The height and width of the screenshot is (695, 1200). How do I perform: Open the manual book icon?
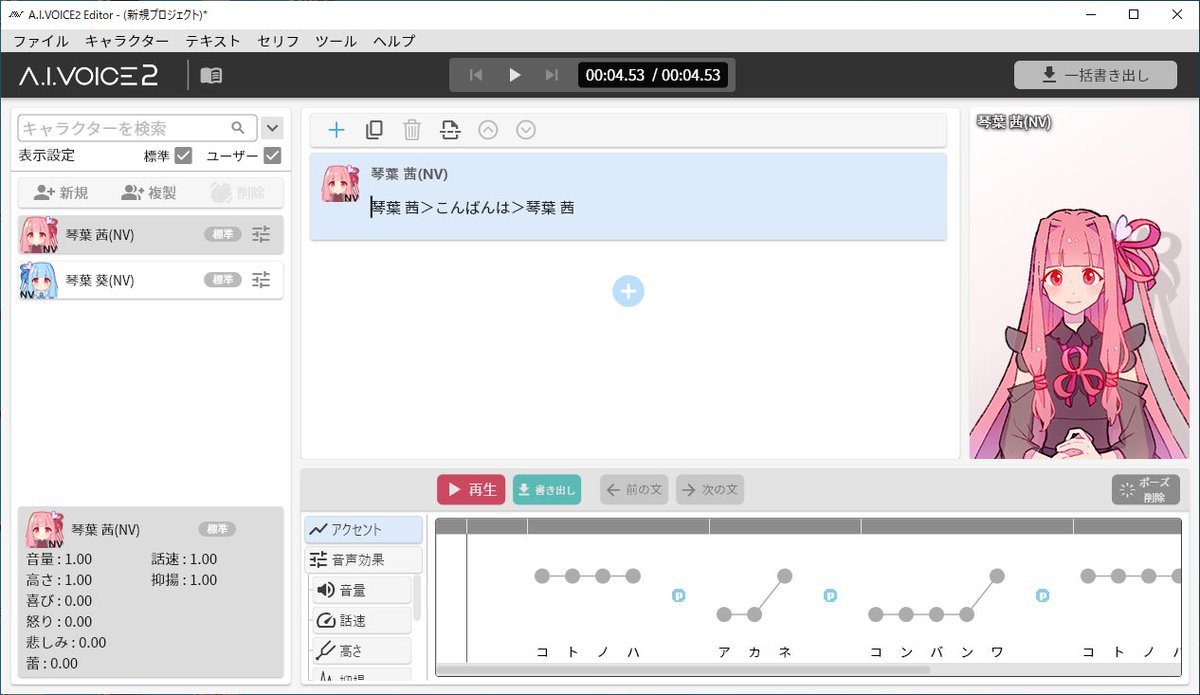(x=211, y=75)
